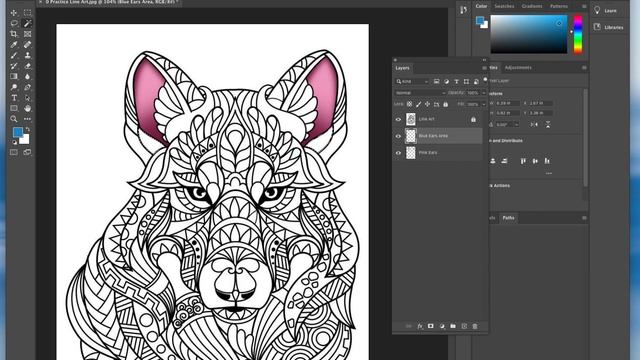Swap foreground and background colors
Image resolution: width=640 pixels, height=360 pixels.
(x=27, y=130)
